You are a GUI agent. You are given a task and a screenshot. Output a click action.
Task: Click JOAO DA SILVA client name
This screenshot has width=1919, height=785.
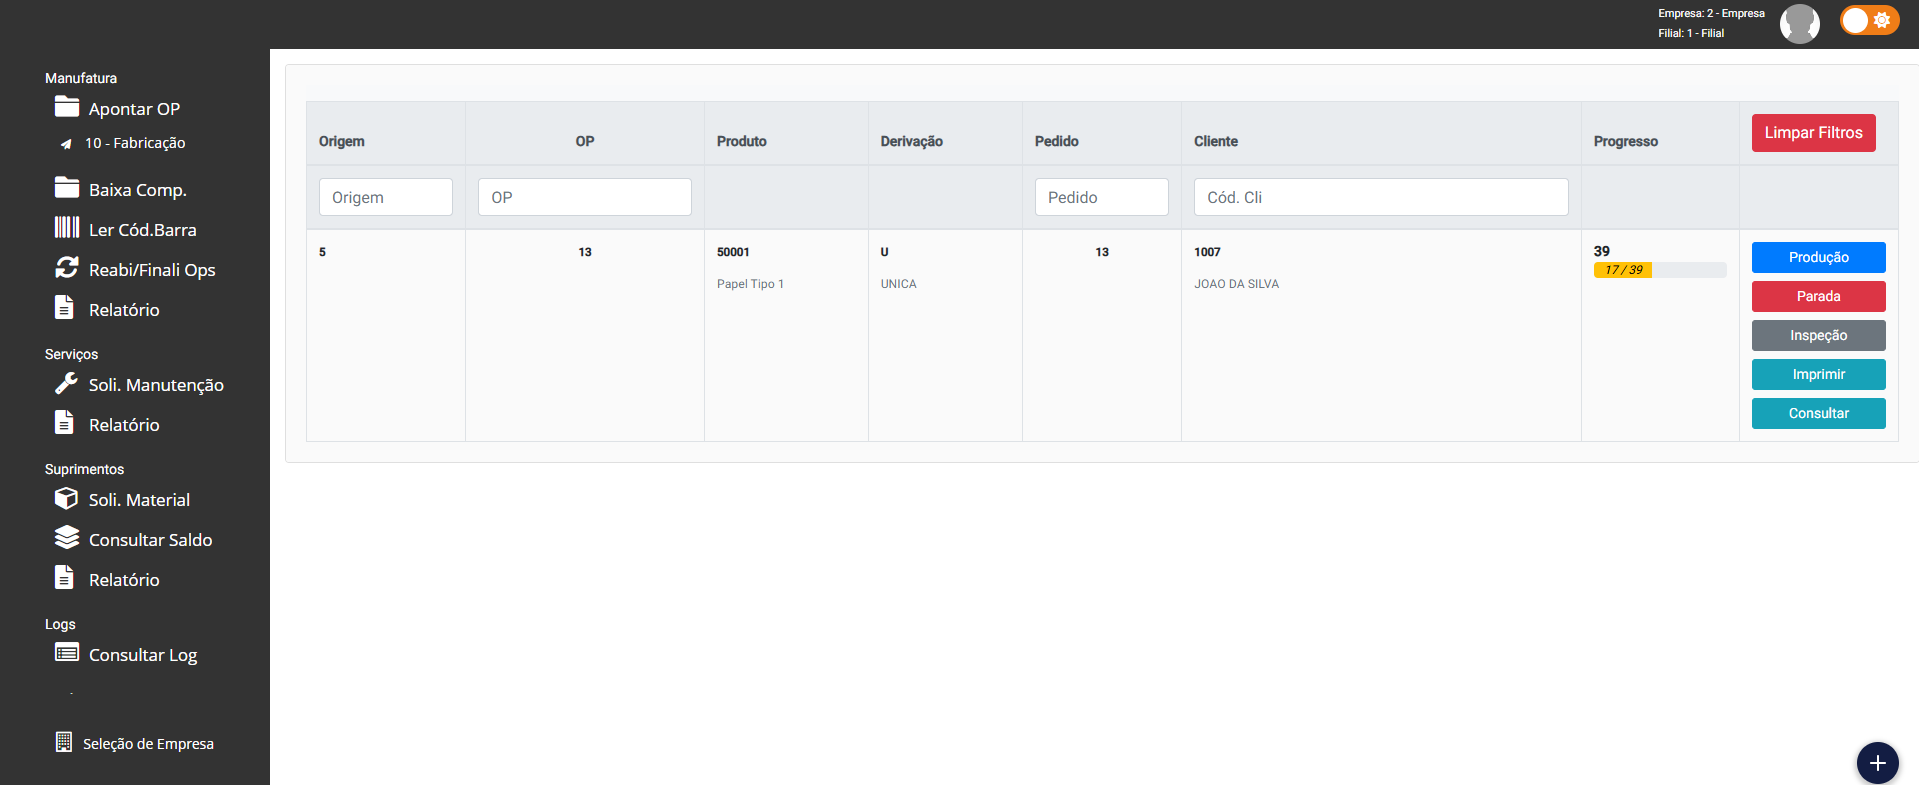coord(1237,284)
